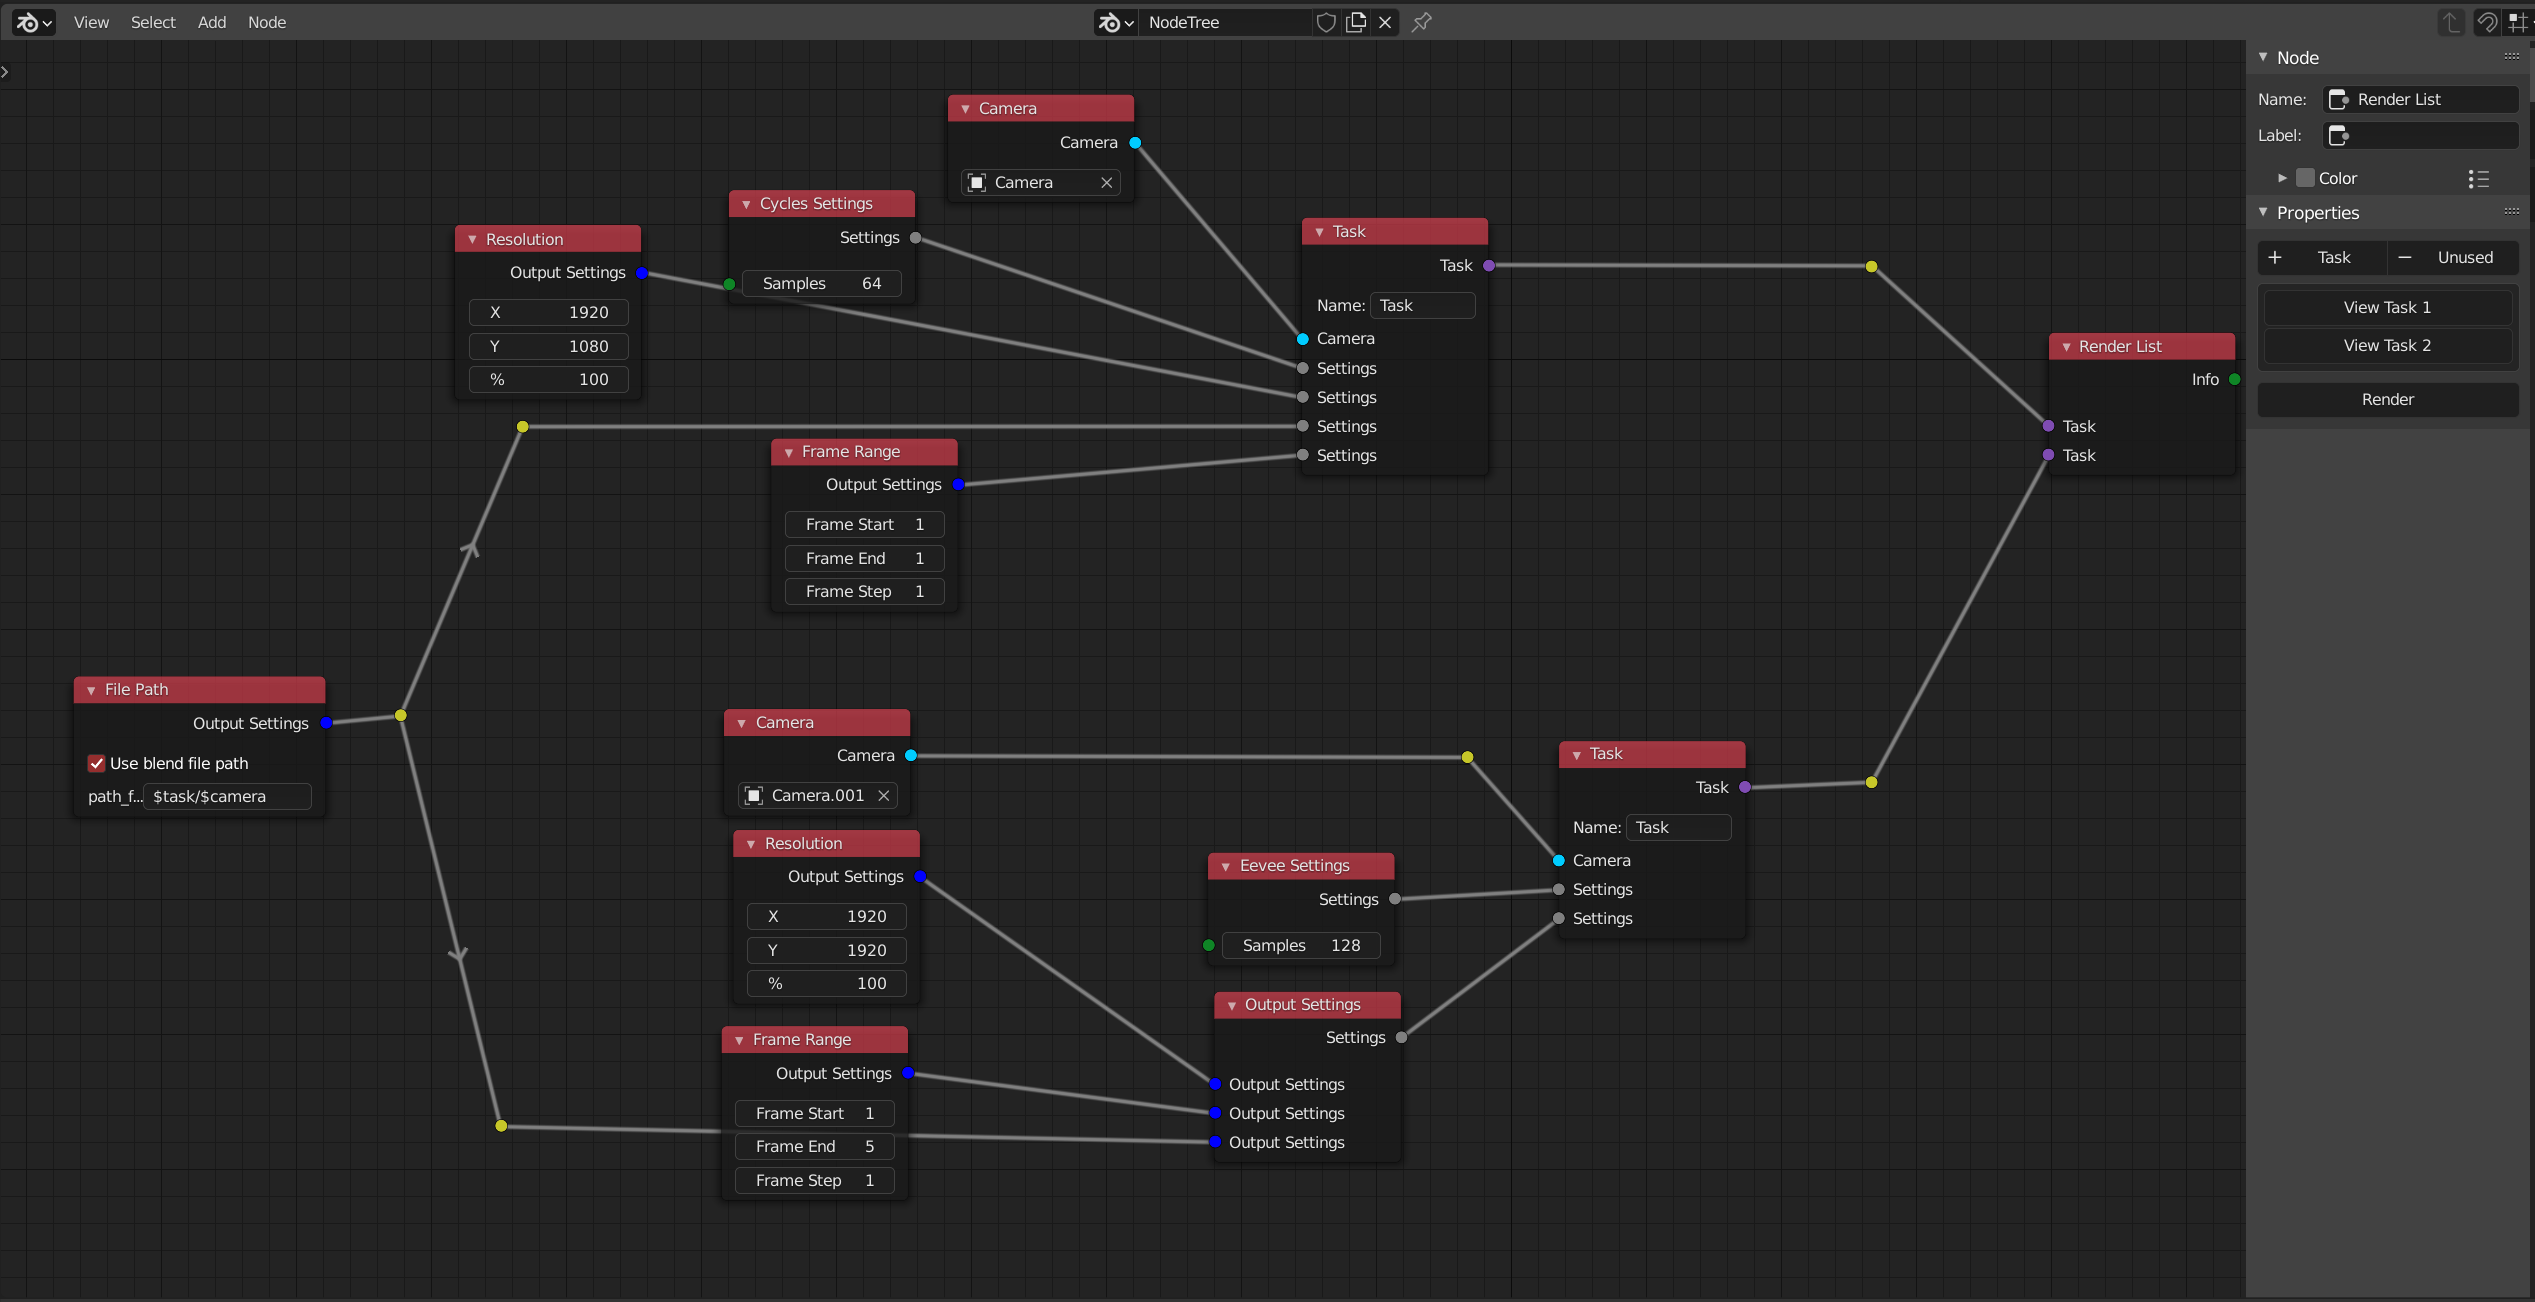
Task: Open the Color presets list icon
Action: pos(2478,178)
